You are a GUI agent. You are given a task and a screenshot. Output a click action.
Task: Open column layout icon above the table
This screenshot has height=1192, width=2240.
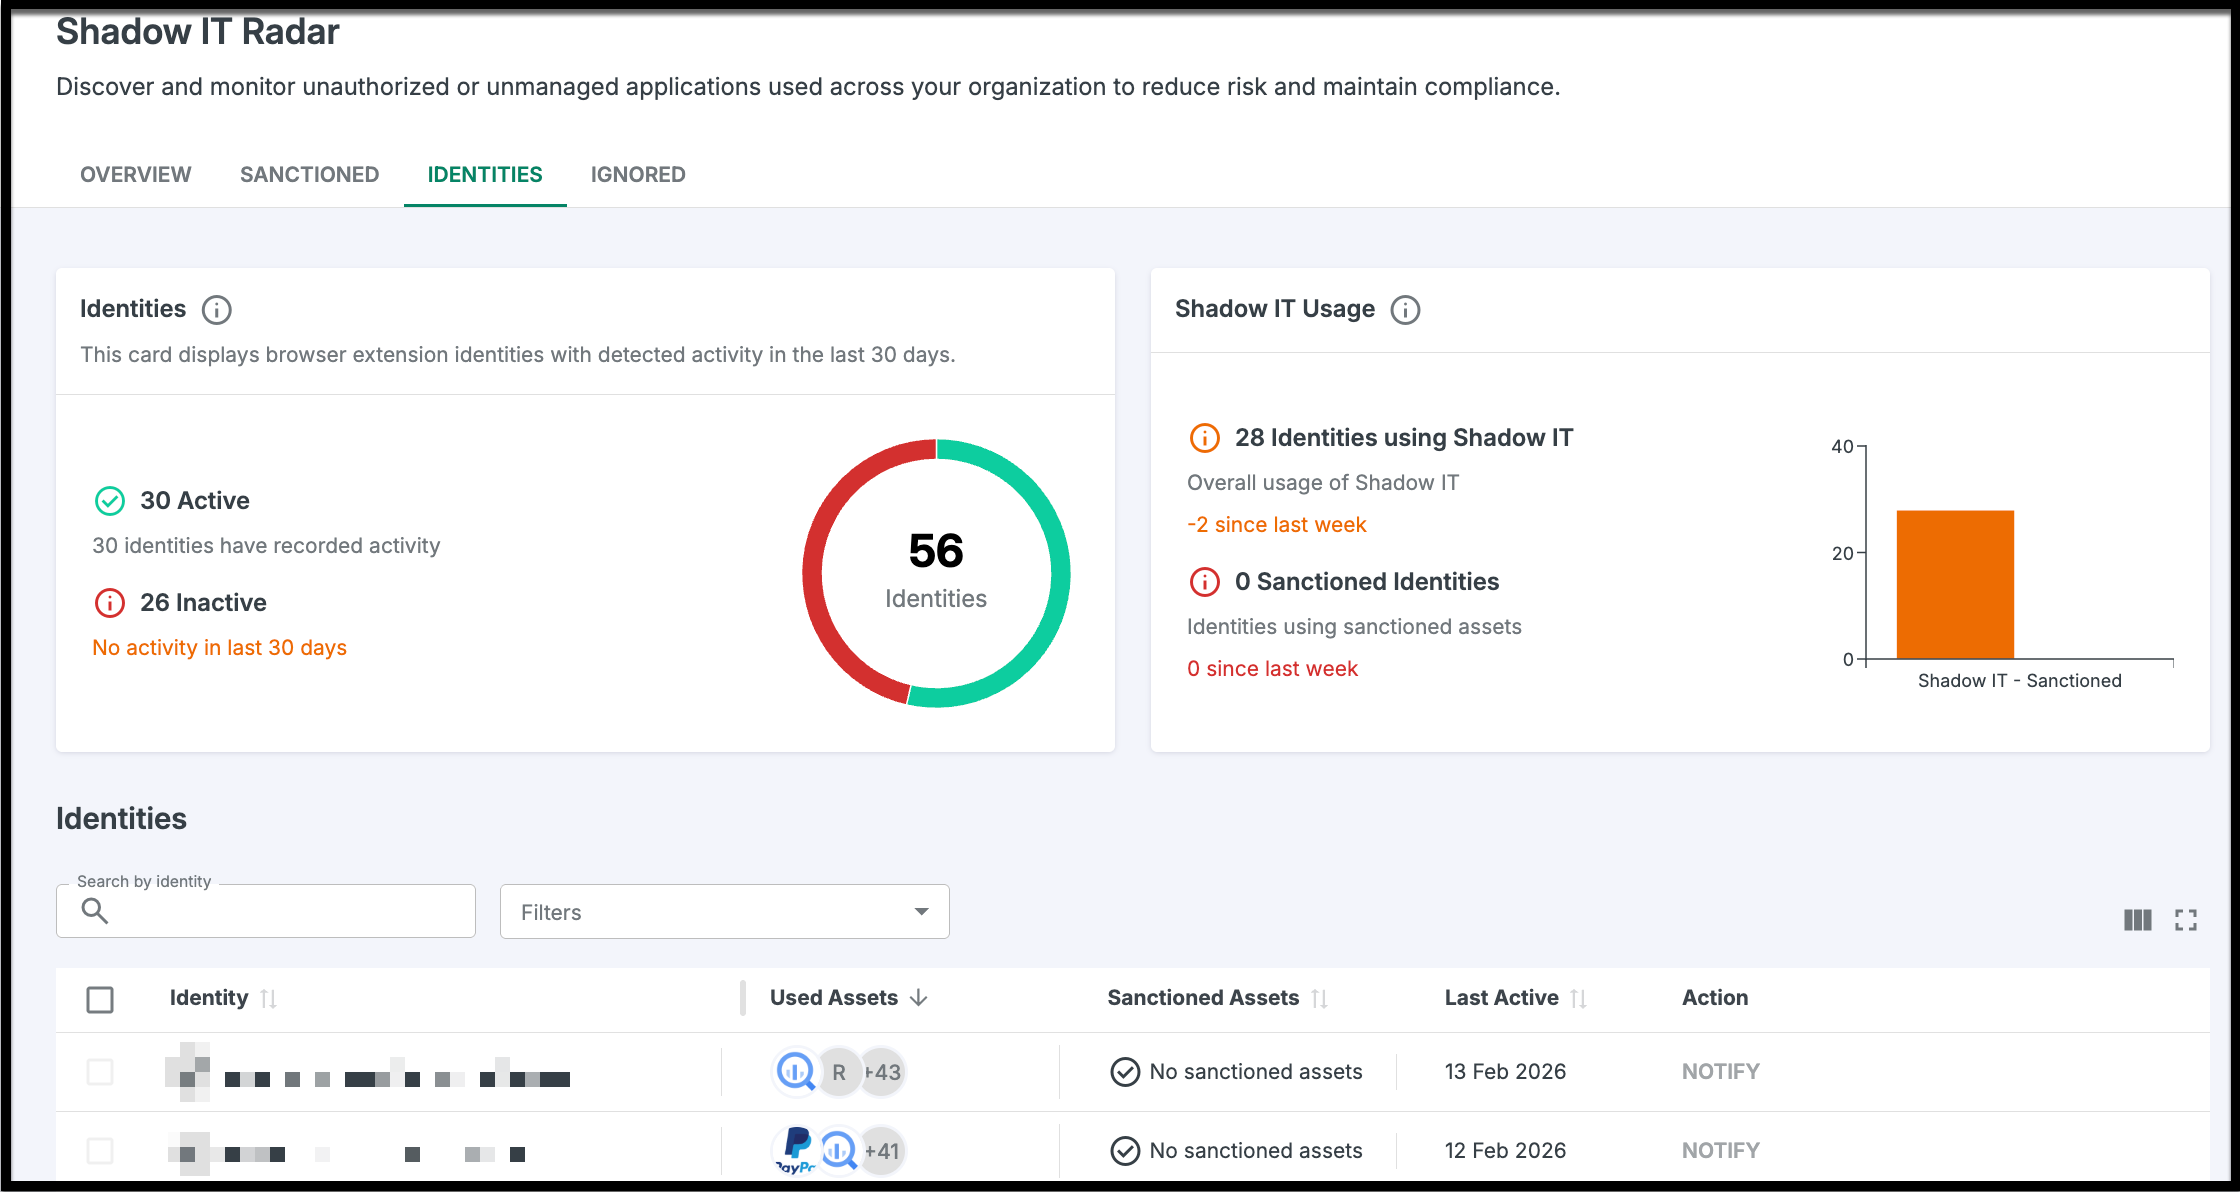tap(2137, 920)
